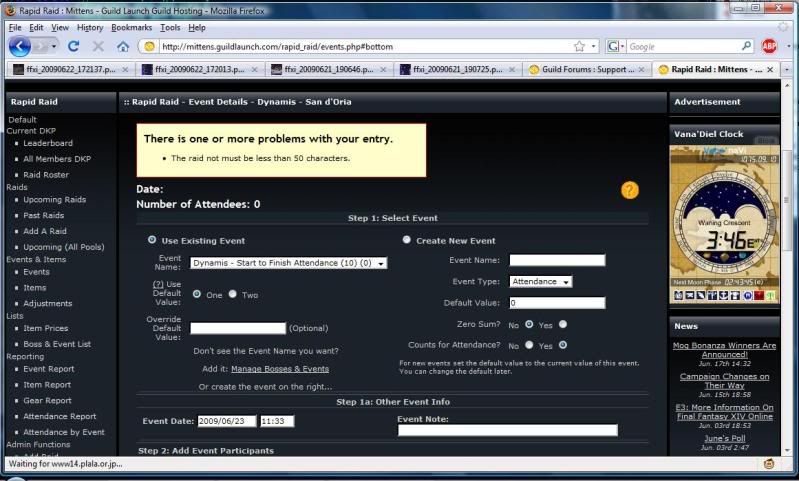This screenshot has width=799, height=481.
Task: Set Counts for Attendance to No
Action: pos(529,345)
